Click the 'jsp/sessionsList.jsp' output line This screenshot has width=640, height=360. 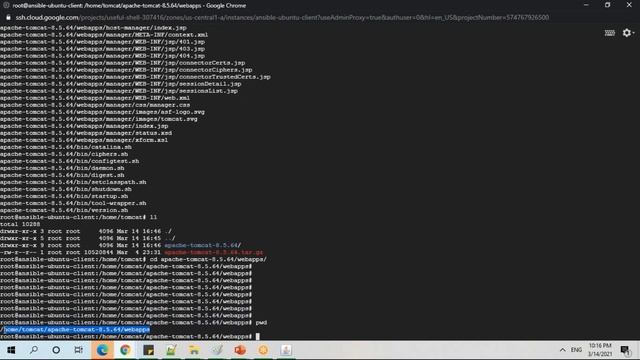point(119,91)
